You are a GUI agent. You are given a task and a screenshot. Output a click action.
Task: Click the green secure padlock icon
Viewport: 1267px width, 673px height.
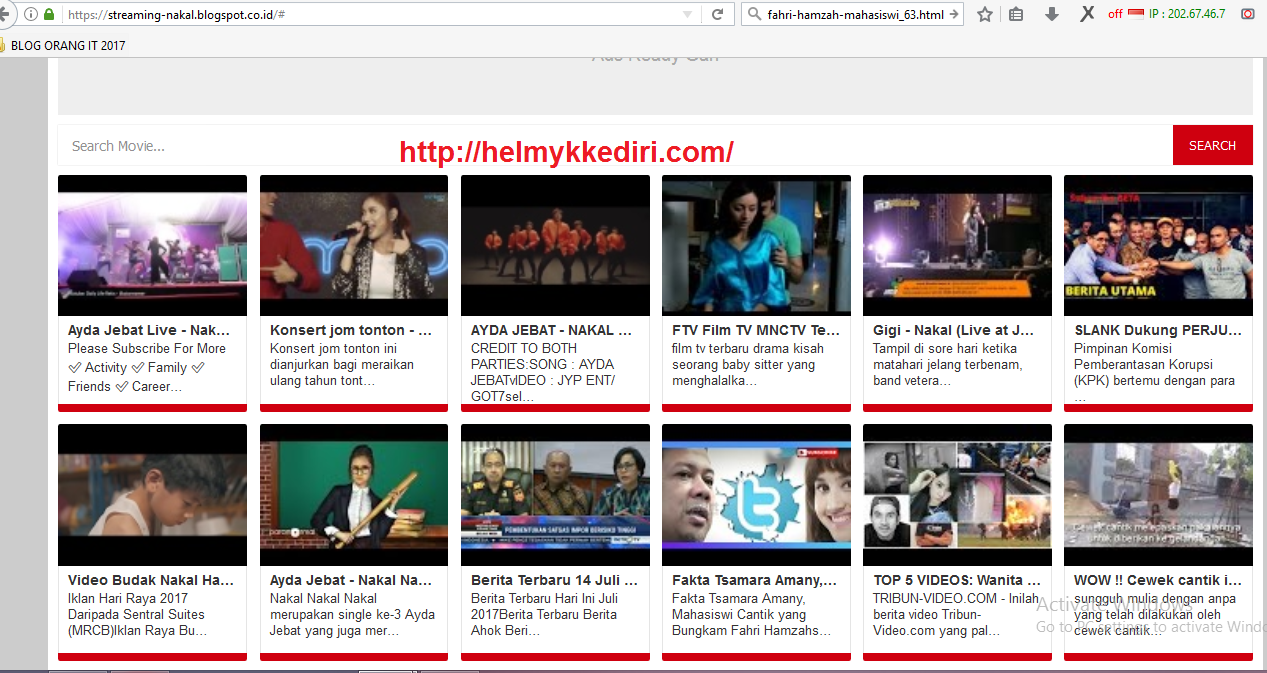[49, 14]
